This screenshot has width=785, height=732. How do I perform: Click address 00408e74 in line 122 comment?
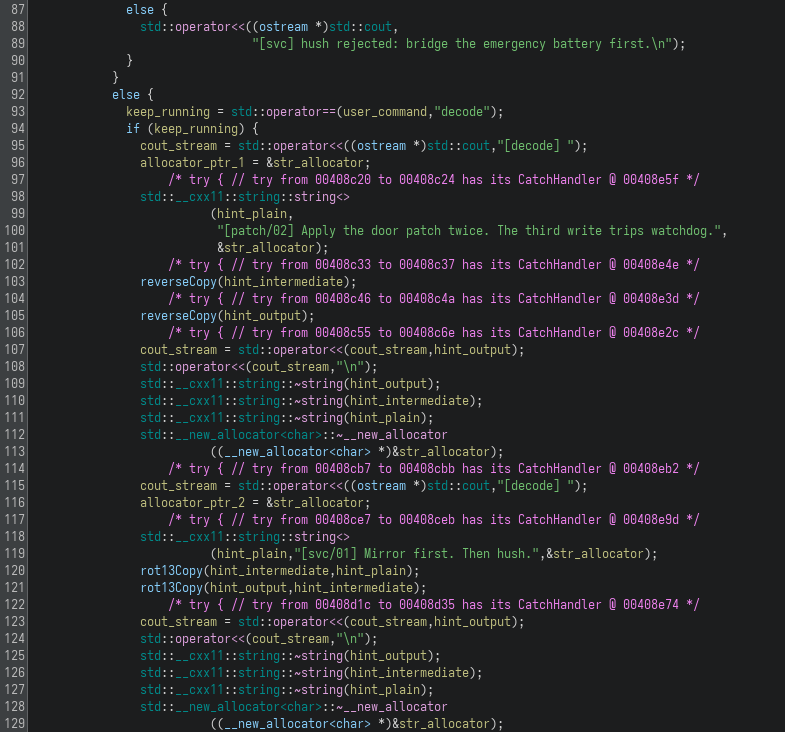click(x=651, y=604)
